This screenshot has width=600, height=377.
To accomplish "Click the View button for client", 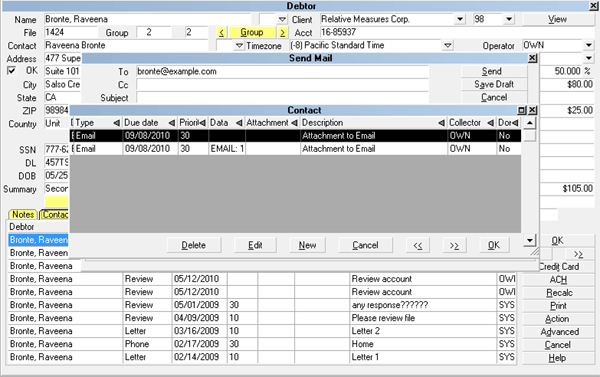I will click(x=558, y=19).
